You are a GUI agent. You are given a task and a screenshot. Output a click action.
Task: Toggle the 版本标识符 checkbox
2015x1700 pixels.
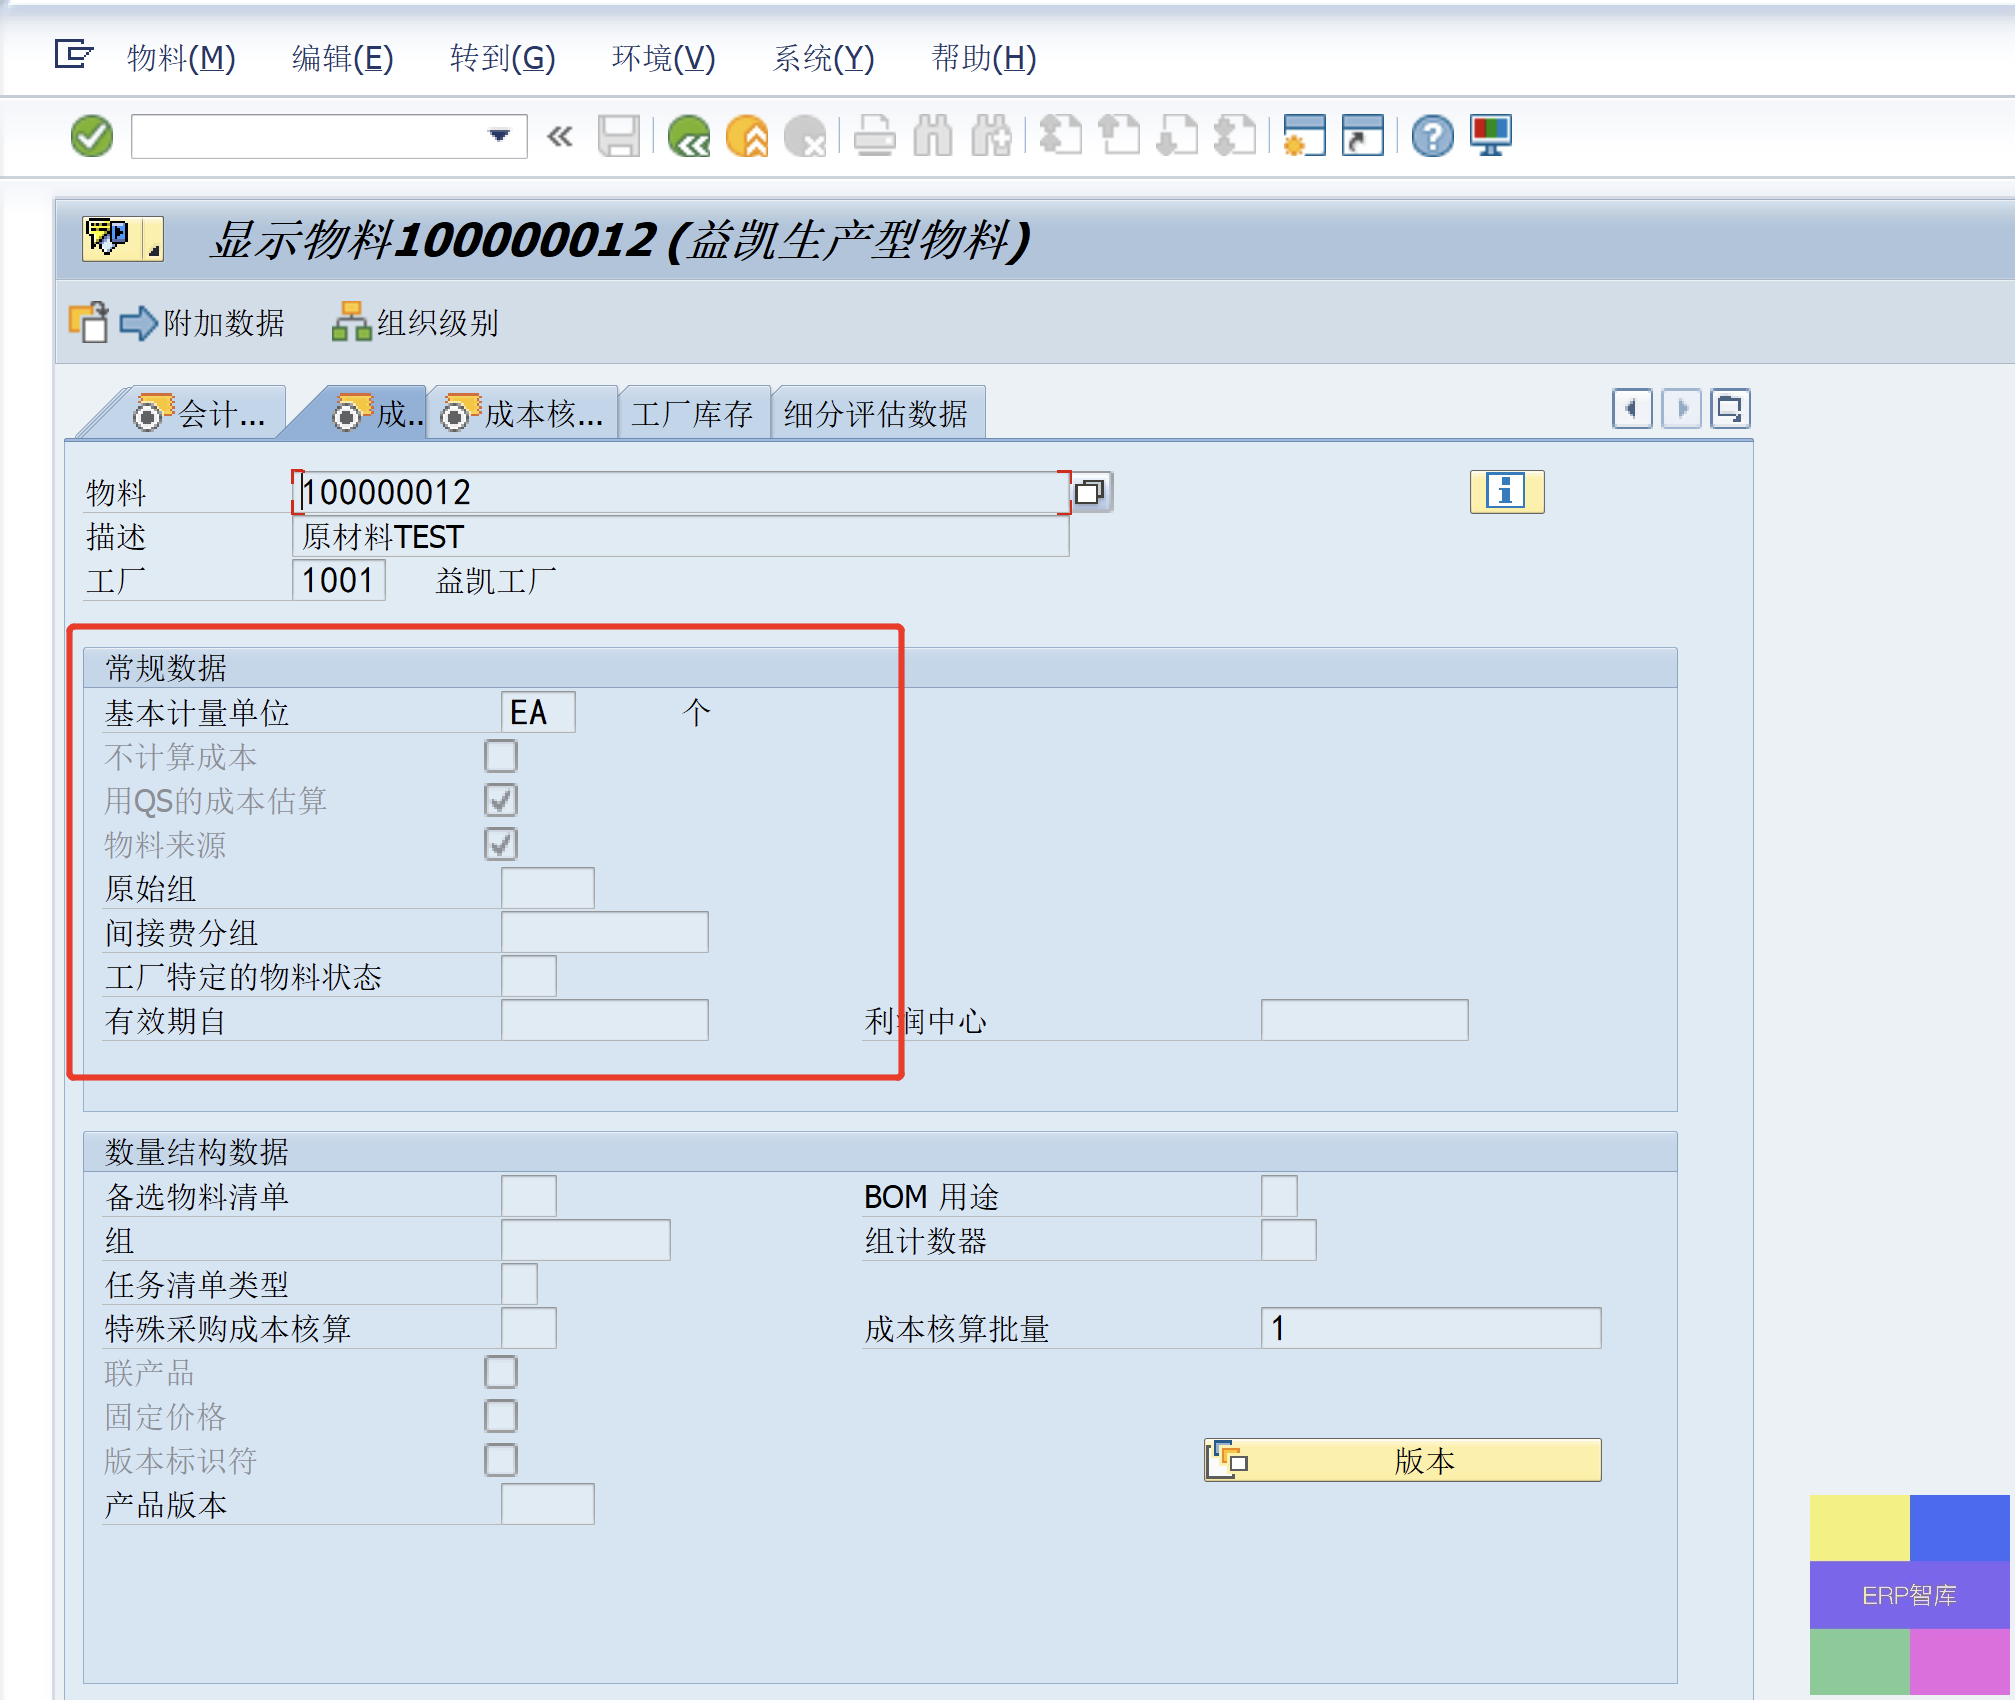click(501, 1460)
